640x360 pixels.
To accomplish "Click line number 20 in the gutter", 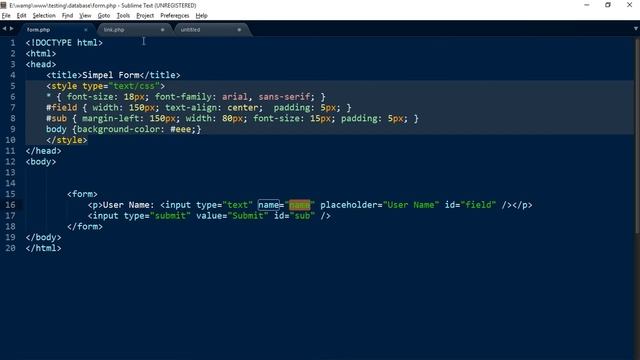I will (10, 248).
